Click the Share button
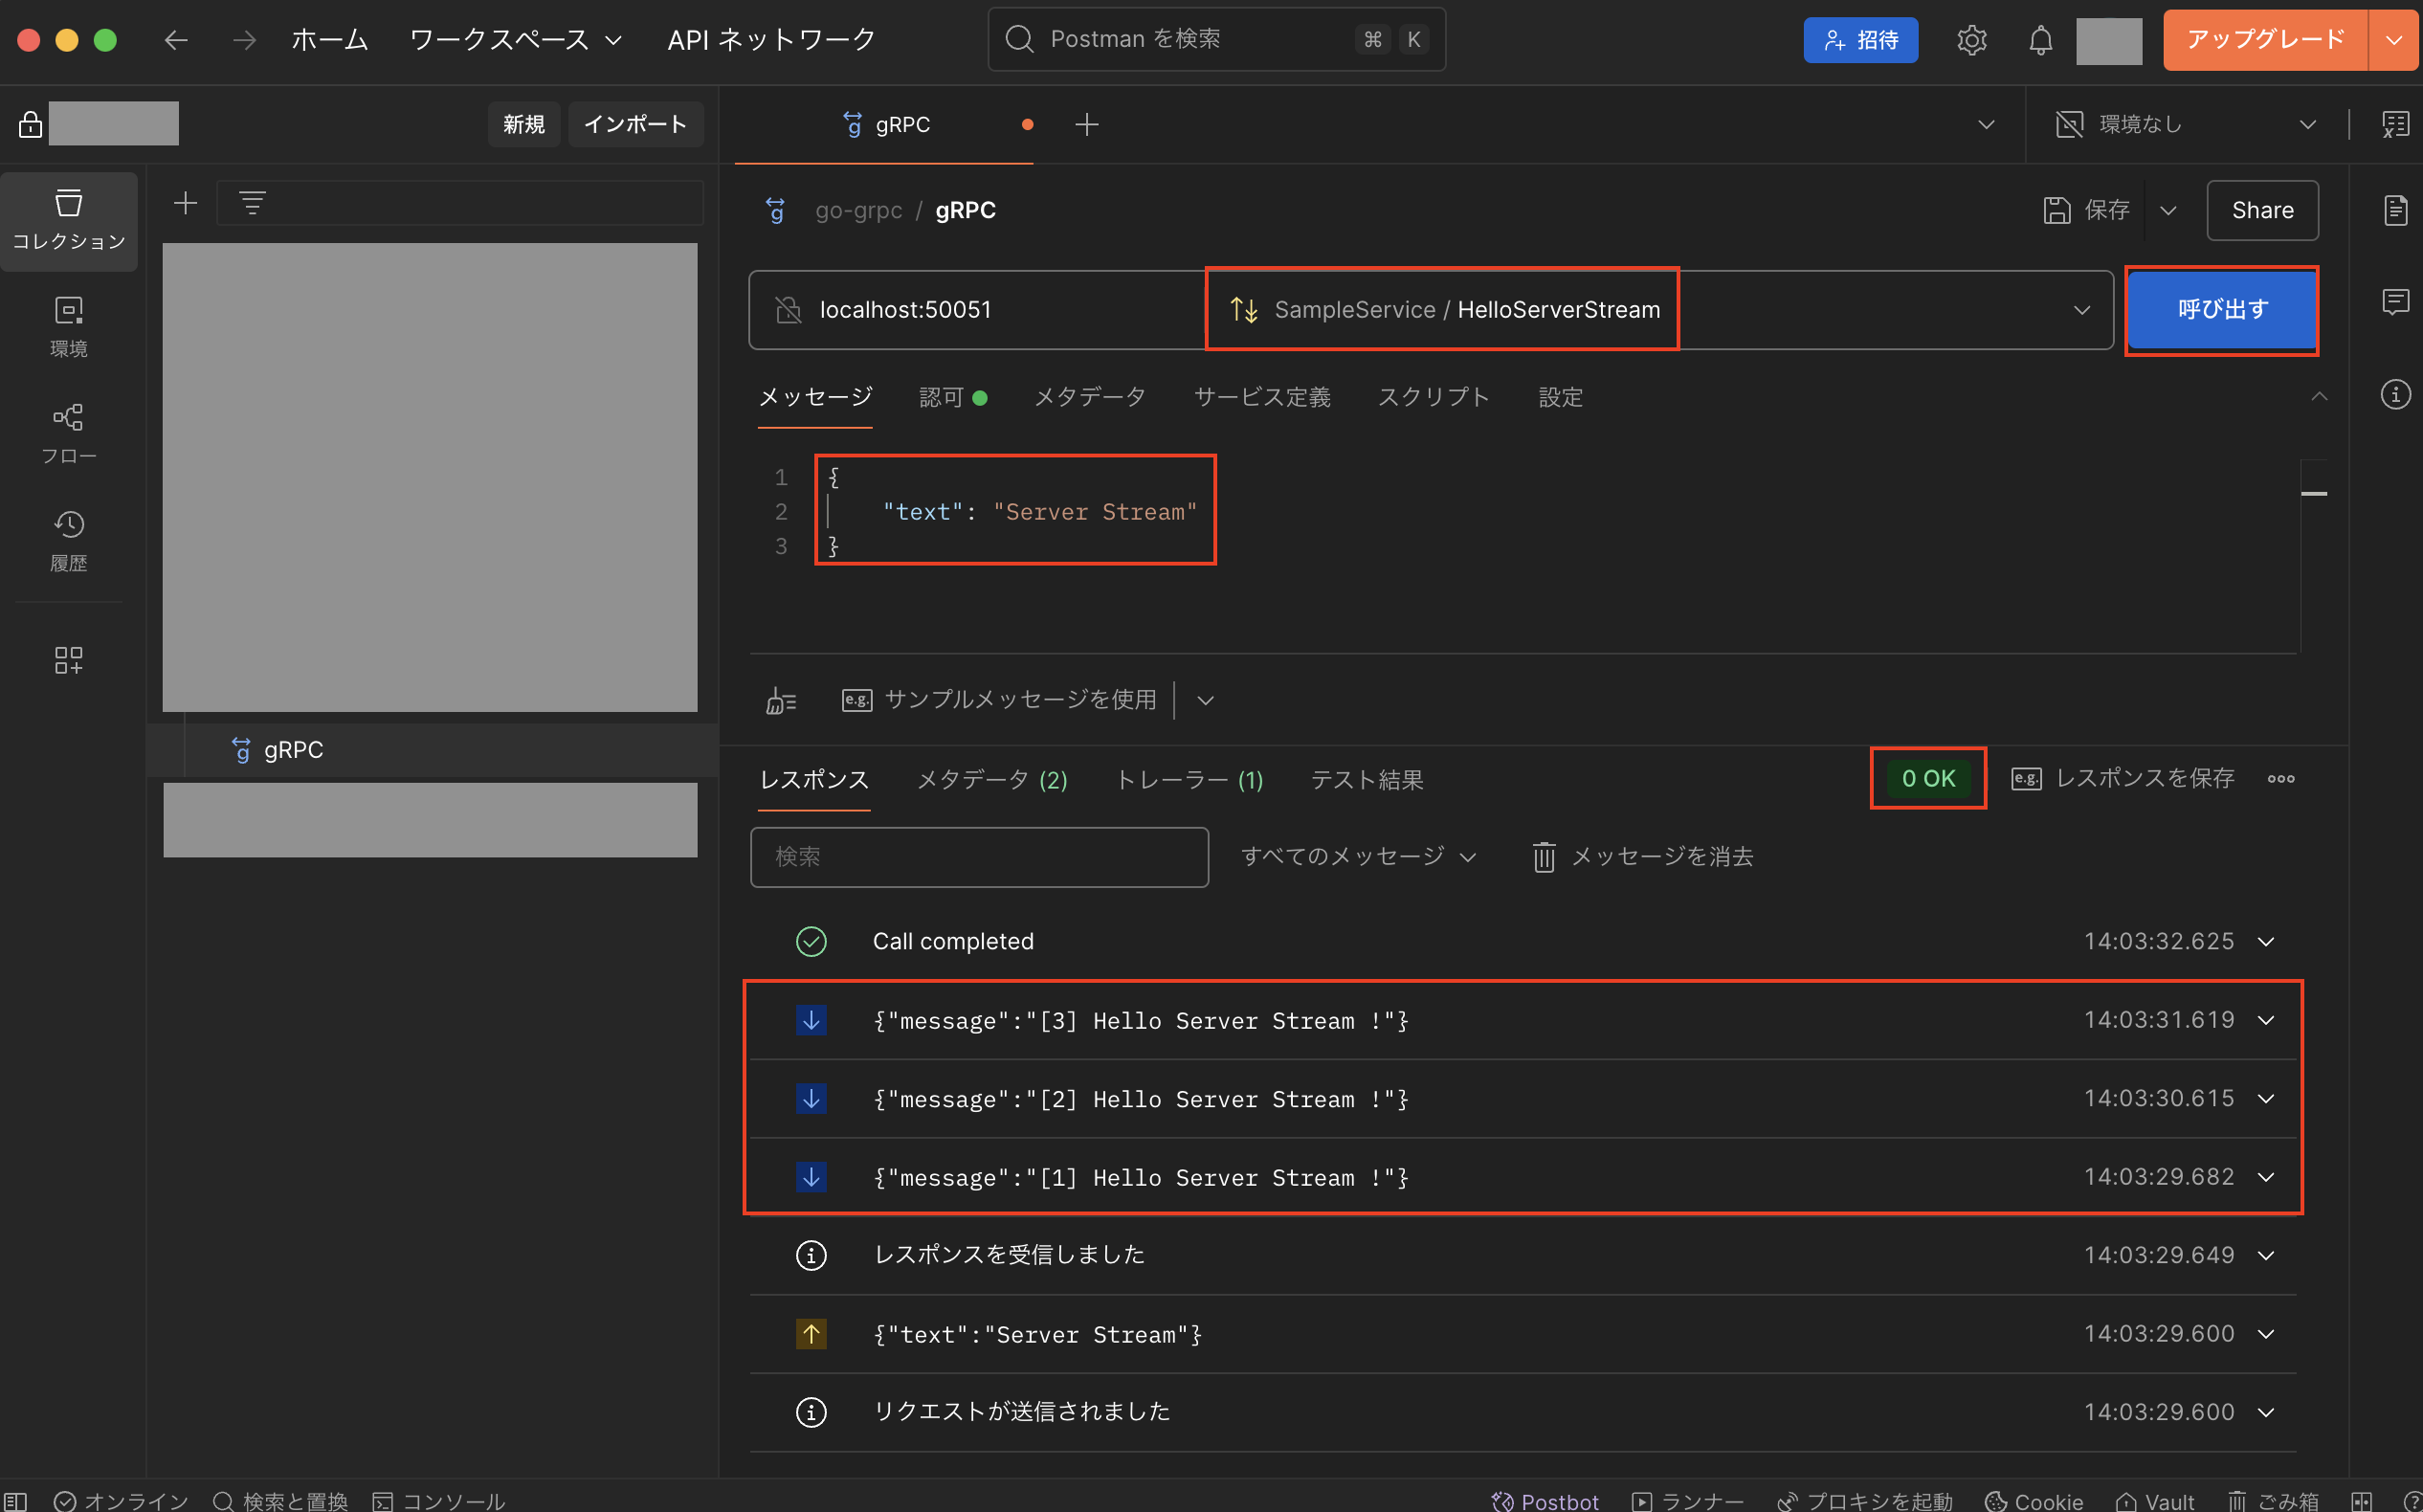 [2262, 210]
